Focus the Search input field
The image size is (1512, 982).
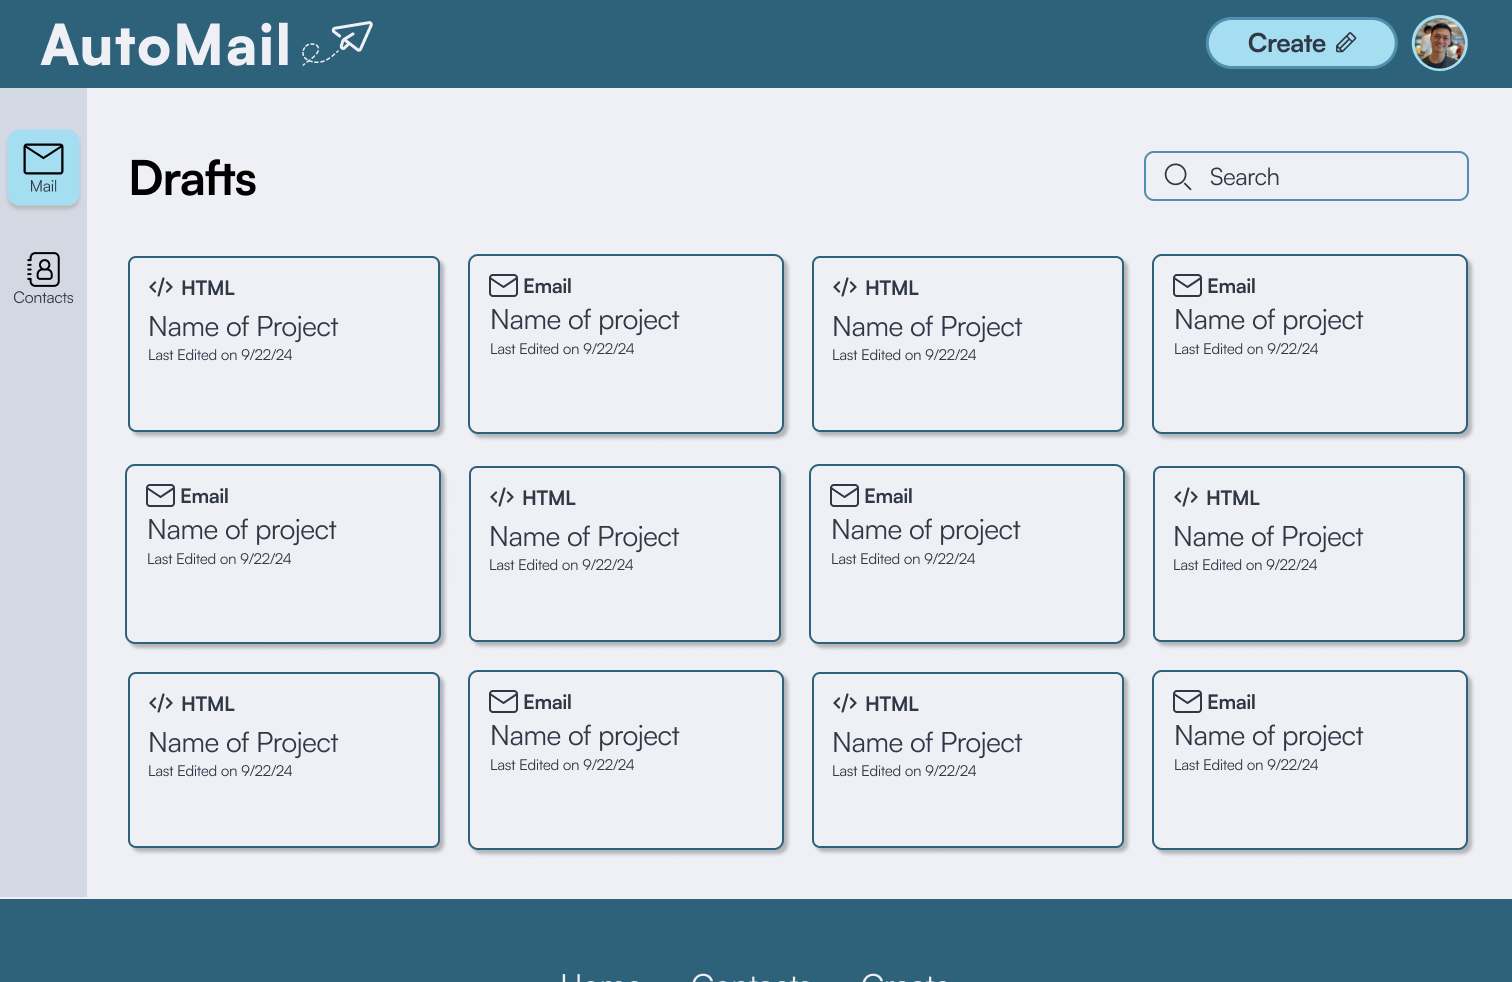pyautogui.click(x=1306, y=176)
